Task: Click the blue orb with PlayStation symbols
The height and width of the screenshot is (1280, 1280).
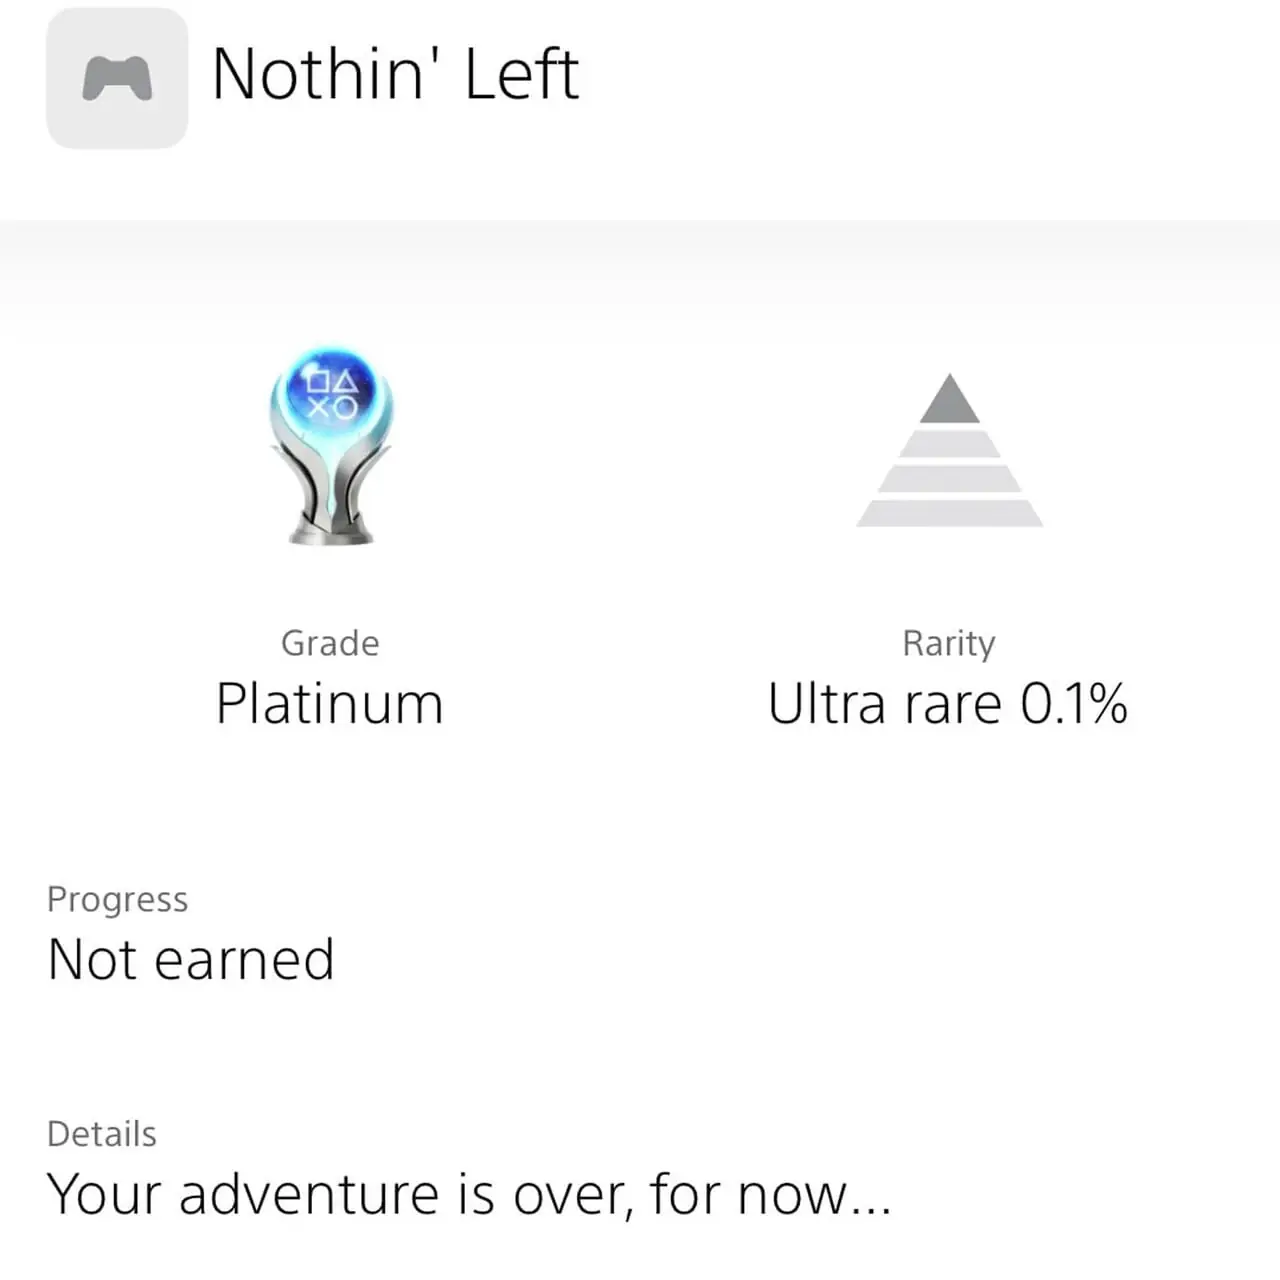Action: 331,390
